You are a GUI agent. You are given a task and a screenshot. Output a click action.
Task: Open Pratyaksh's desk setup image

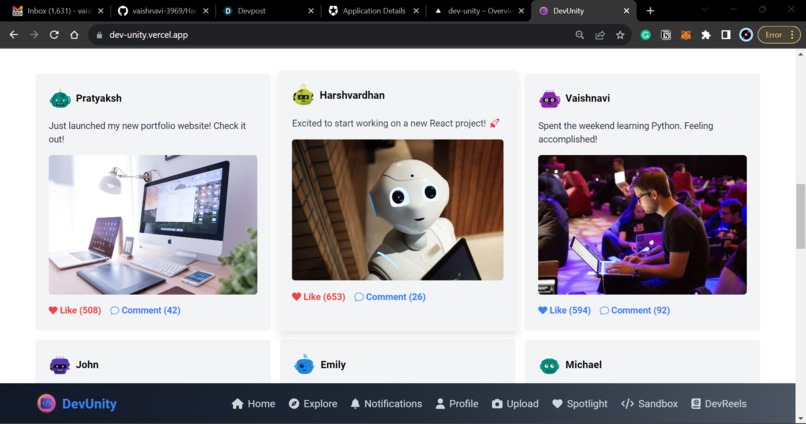[153, 225]
